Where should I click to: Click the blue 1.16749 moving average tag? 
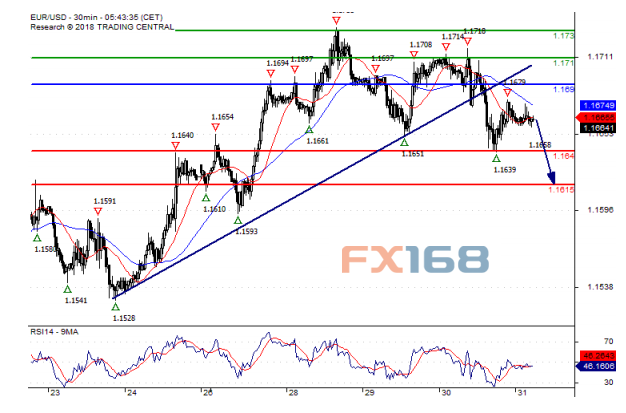pyautogui.click(x=598, y=105)
